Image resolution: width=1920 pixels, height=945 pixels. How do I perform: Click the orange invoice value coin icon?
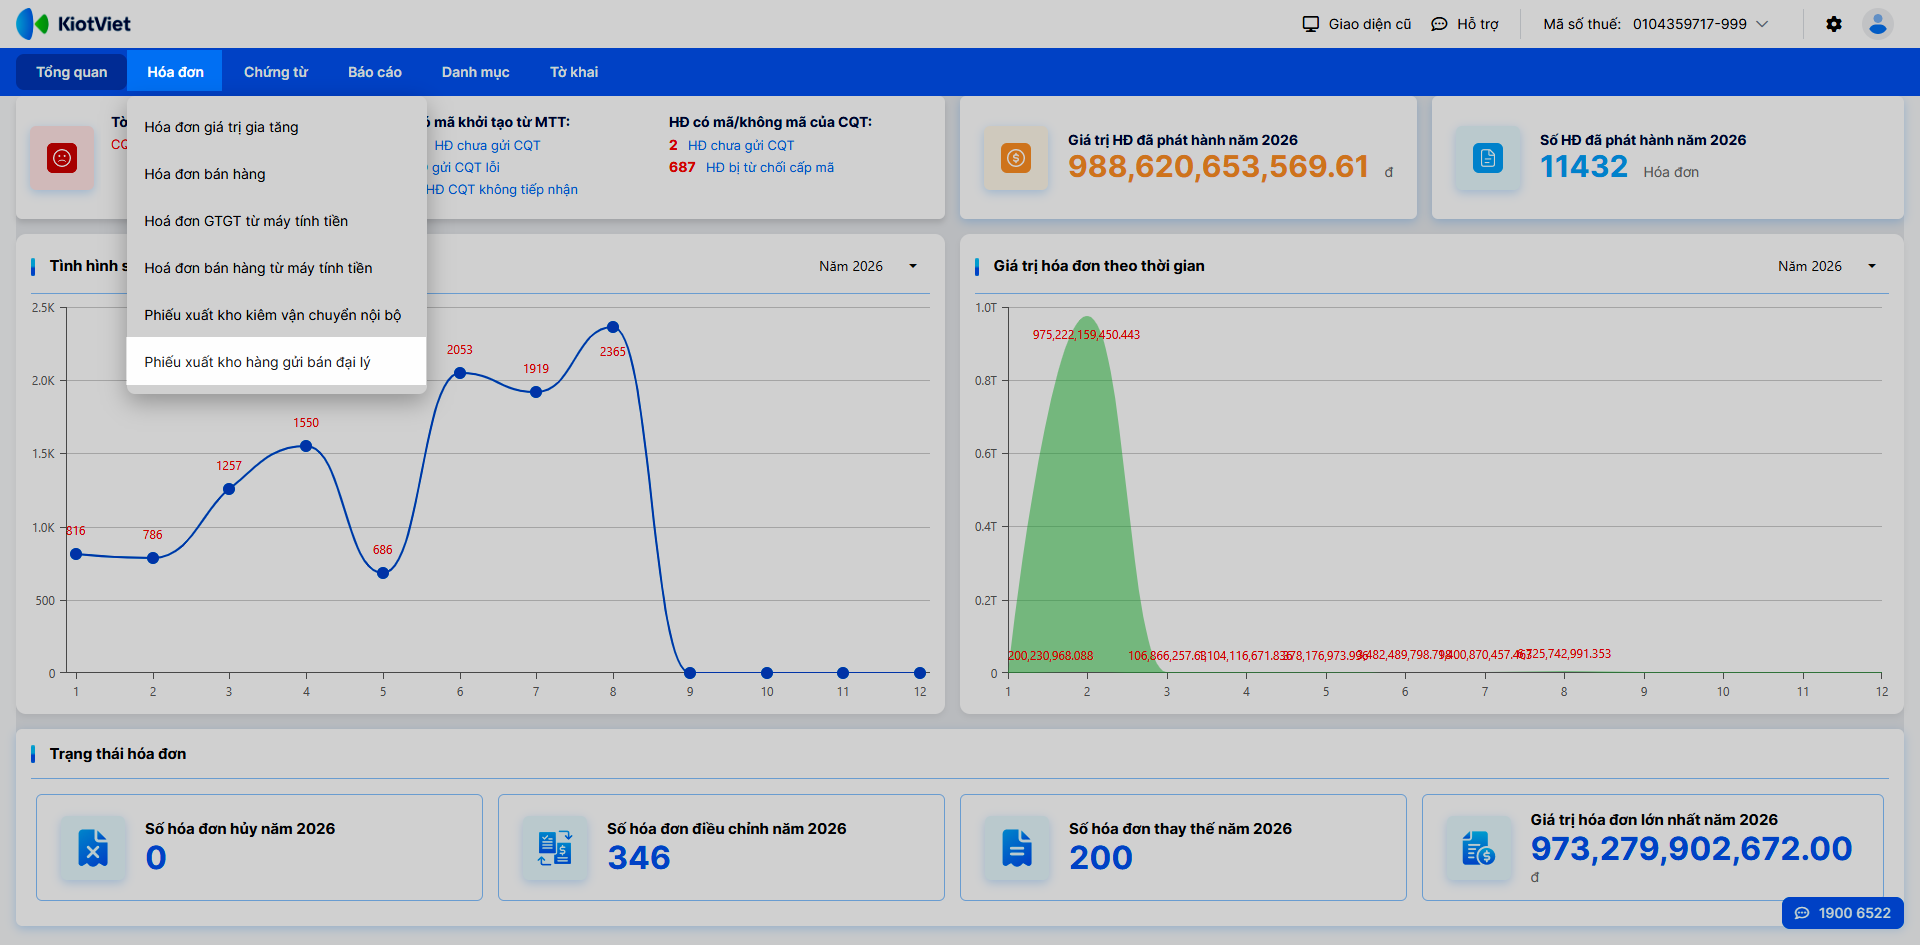coord(1015,158)
